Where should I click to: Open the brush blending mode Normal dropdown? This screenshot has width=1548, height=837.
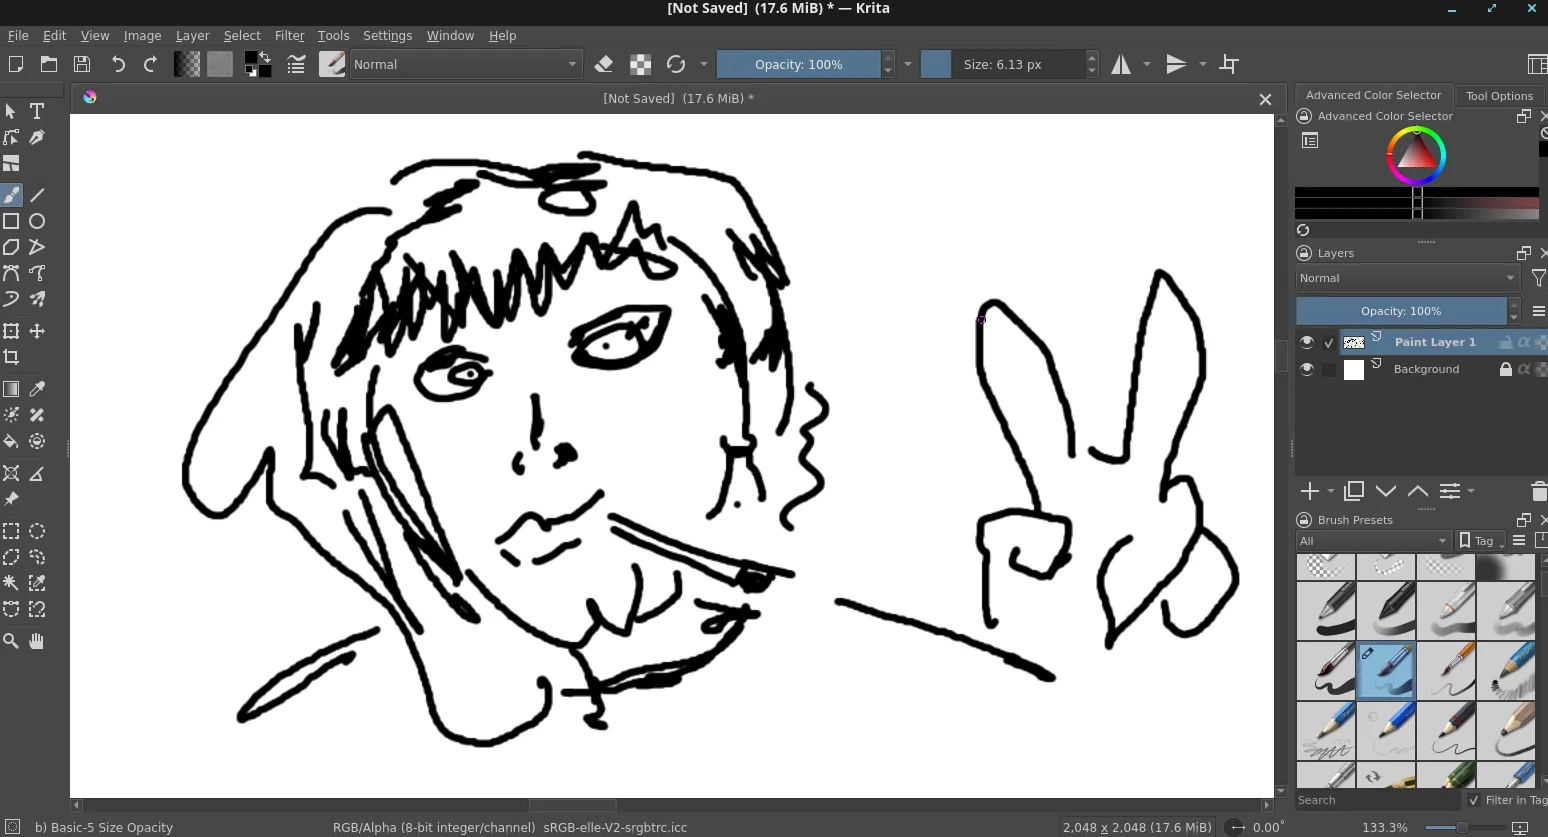tap(466, 64)
